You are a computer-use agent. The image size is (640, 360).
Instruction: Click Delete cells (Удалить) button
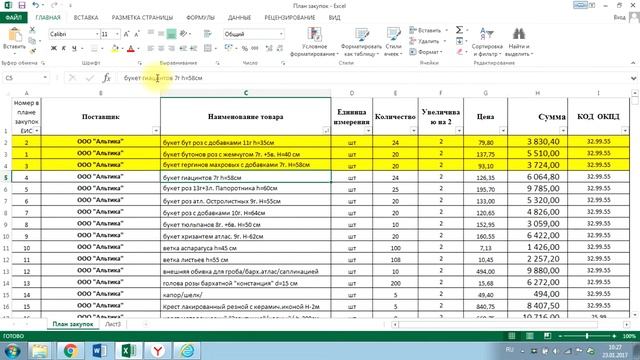tap(427, 41)
